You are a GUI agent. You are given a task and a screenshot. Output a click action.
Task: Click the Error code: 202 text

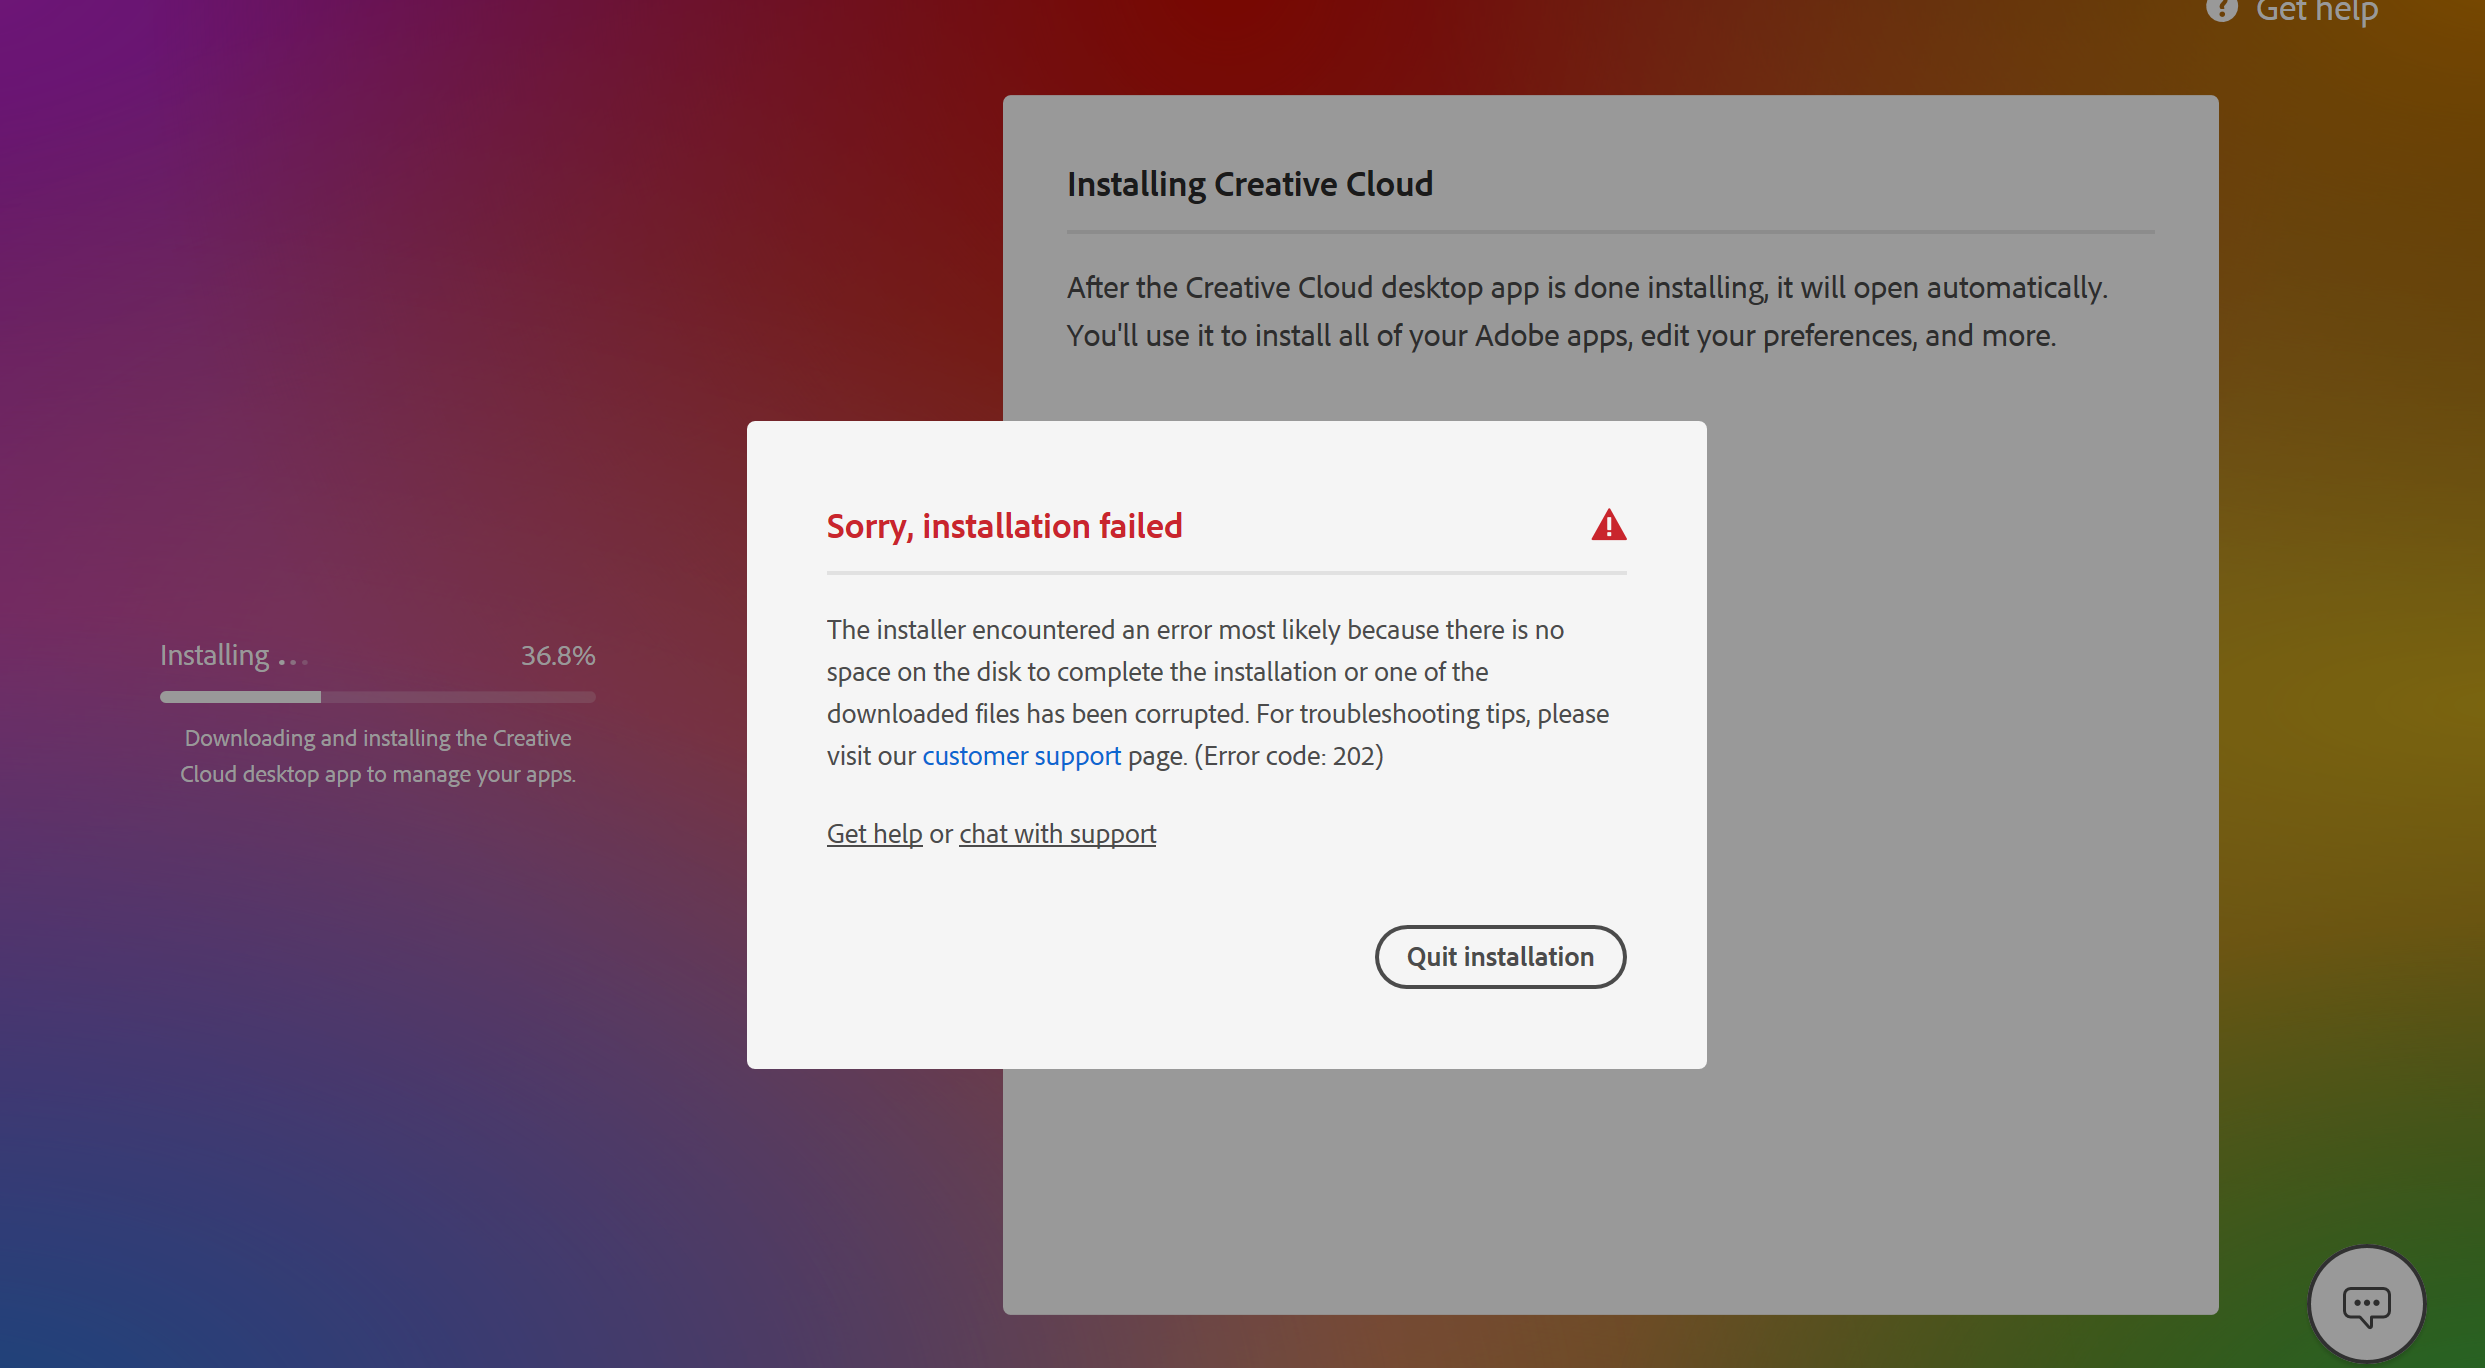pyautogui.click(x=1288, y=756)
